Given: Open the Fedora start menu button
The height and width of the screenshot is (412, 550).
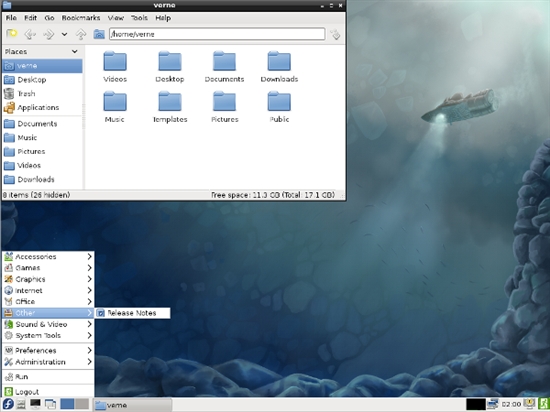Looking at the screenshot, I should pos(8,404).
